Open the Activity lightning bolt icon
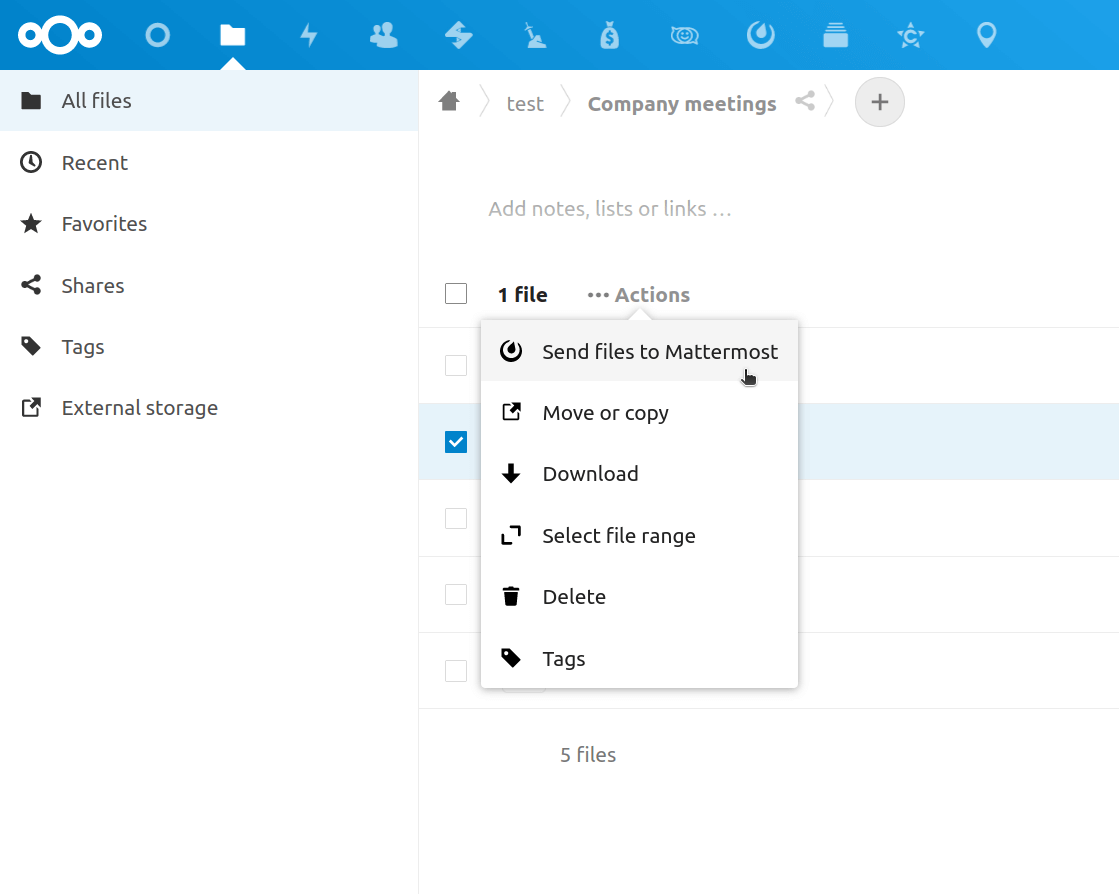The width and height of the screenshot is (1119, 894). coord(308,35)
